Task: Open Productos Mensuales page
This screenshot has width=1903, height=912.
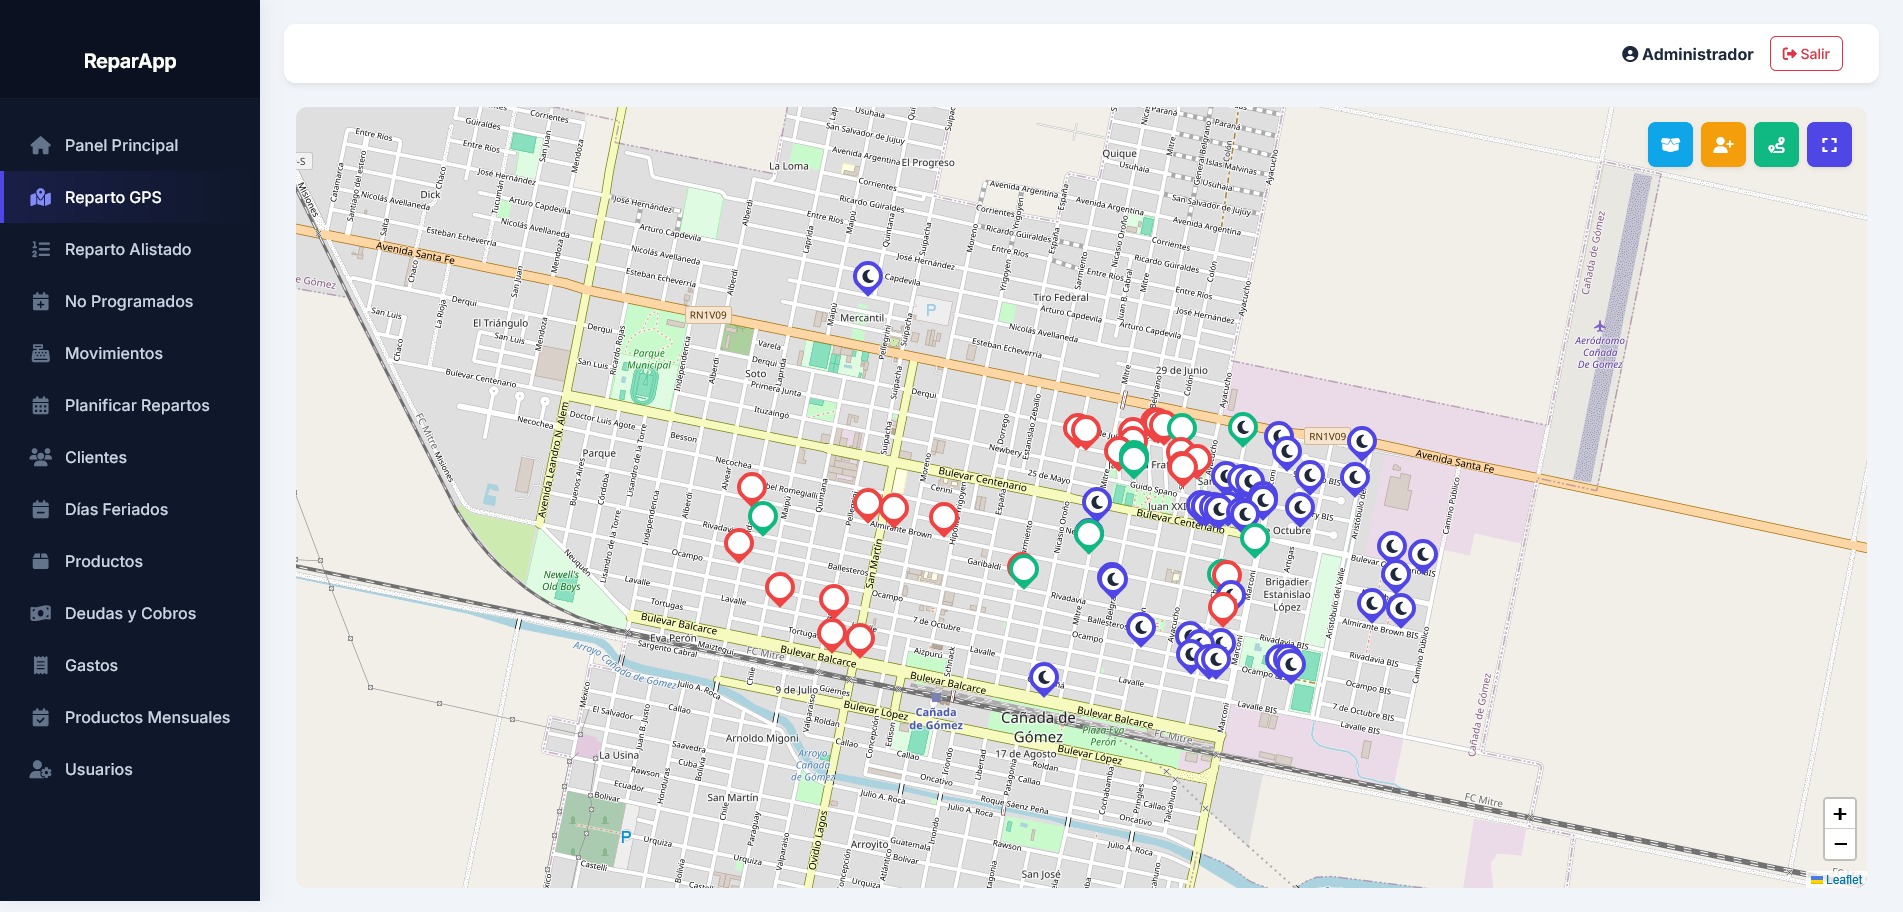Action: coord(130,717)
